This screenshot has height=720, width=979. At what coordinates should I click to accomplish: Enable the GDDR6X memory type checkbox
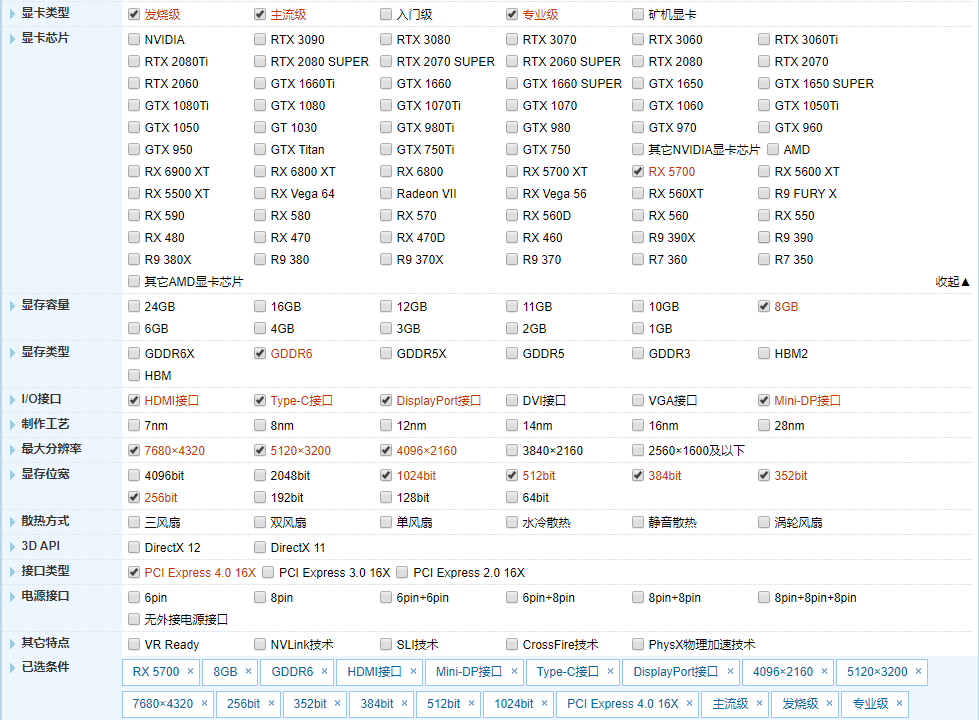click(x=135, y=354)
